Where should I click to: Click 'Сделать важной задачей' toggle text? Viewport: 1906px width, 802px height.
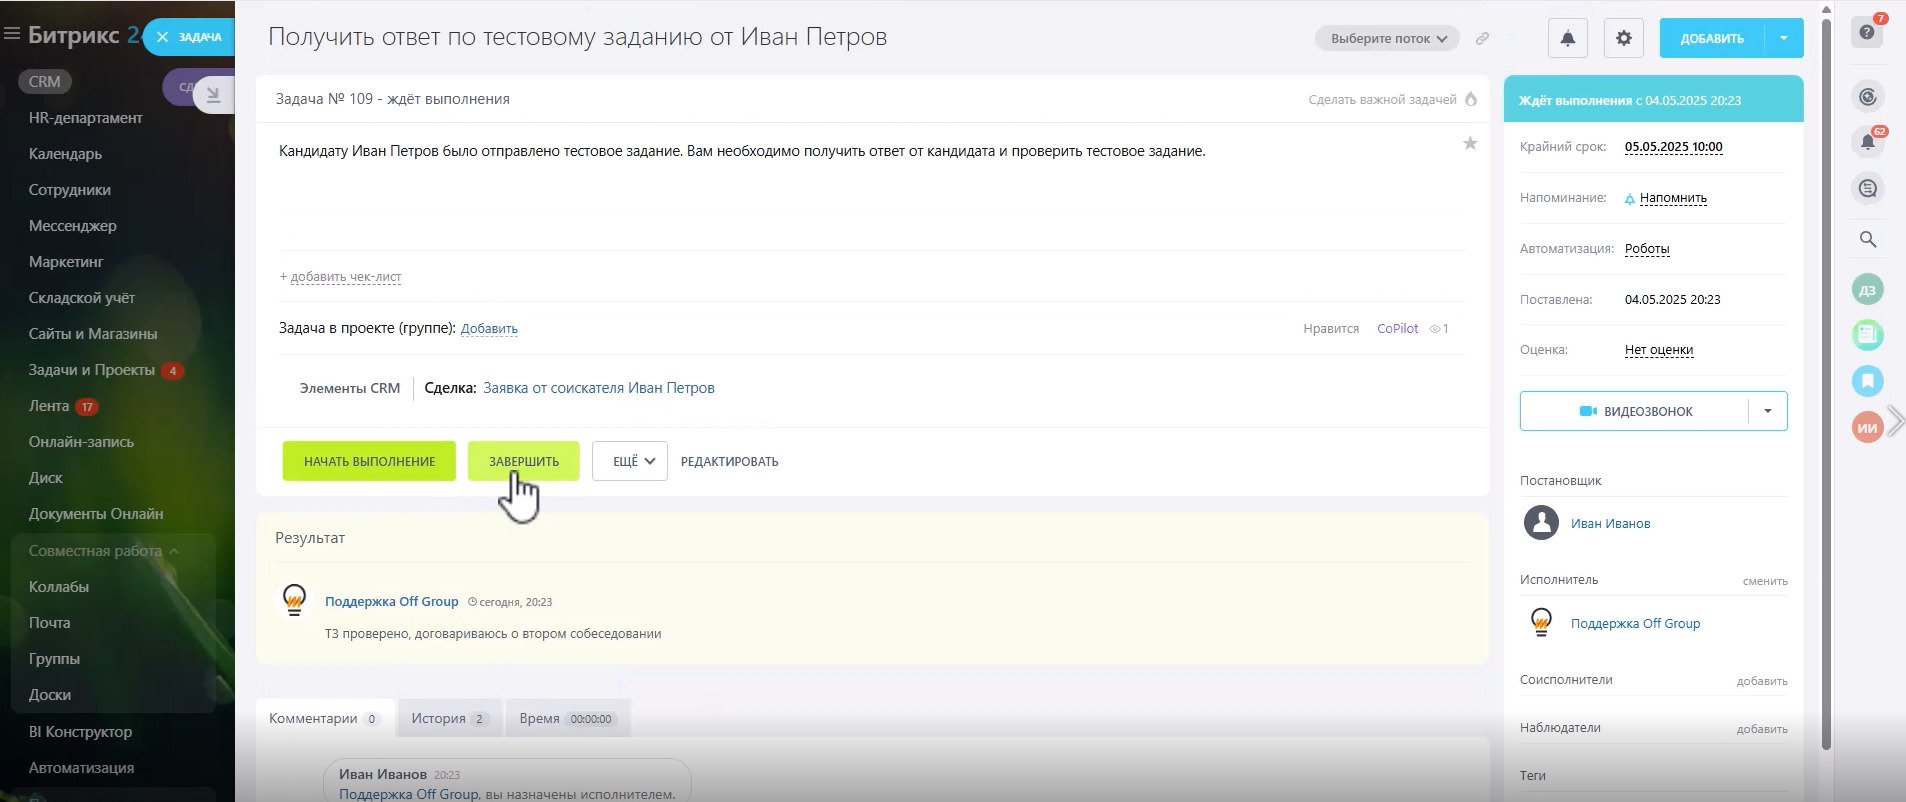tap(1382, 100)
